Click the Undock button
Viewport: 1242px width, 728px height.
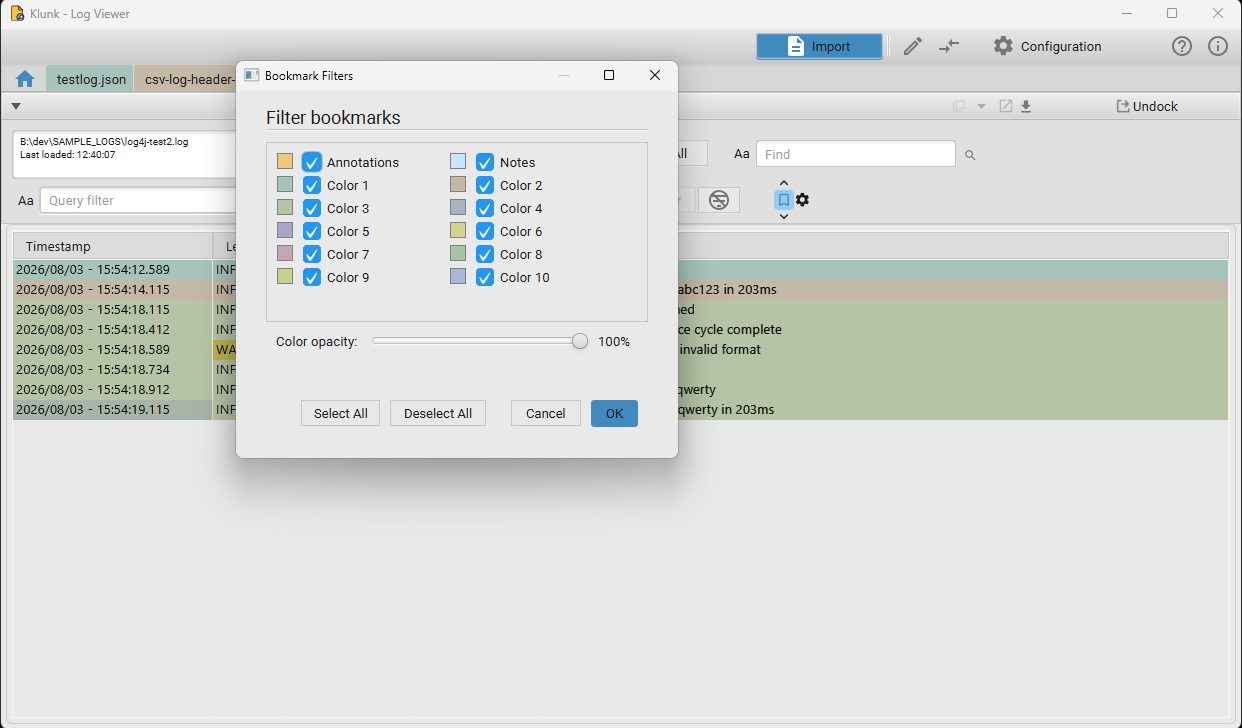tap(1147, 106)
